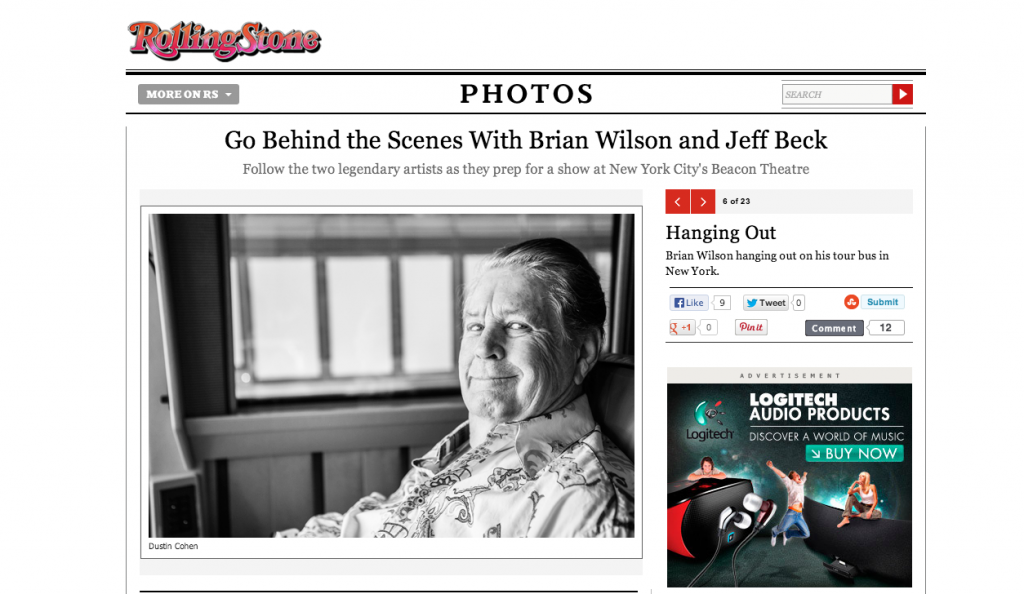This screenshot has width=1024, height=594.
Task: Click the gallery headline about Brian Wilson
Action: [526, 140]
